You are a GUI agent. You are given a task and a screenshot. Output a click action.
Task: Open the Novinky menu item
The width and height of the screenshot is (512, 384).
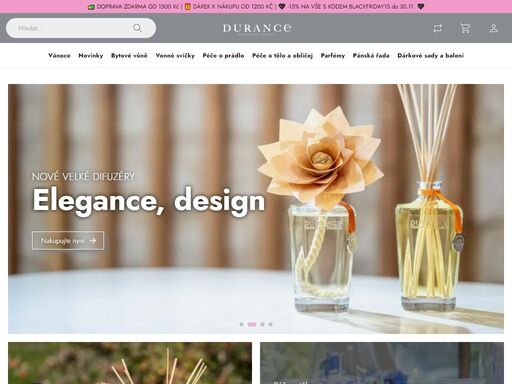tap(91, 56)
